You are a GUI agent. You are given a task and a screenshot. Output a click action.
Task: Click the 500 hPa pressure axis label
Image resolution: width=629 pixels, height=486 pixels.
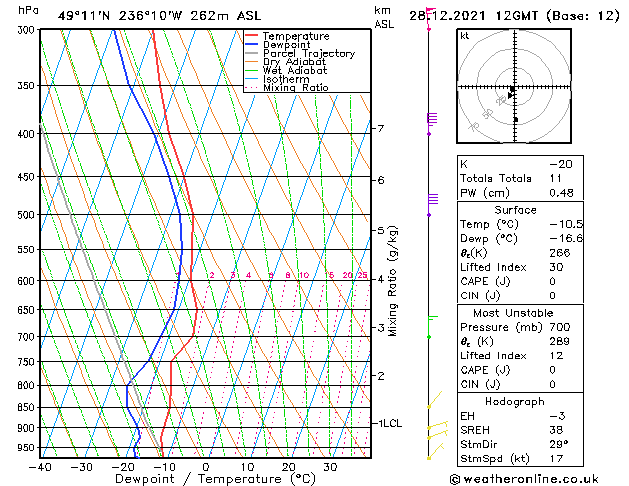(26, 215)
